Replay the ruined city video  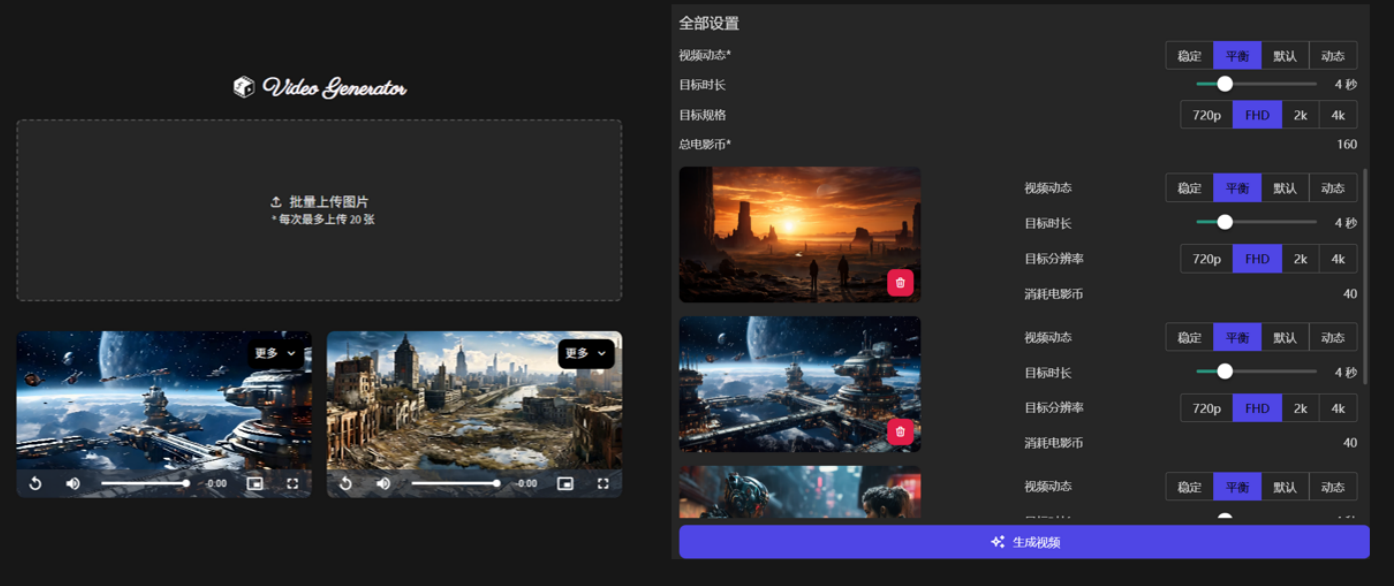pyautogui.click(x=346, y=483)
